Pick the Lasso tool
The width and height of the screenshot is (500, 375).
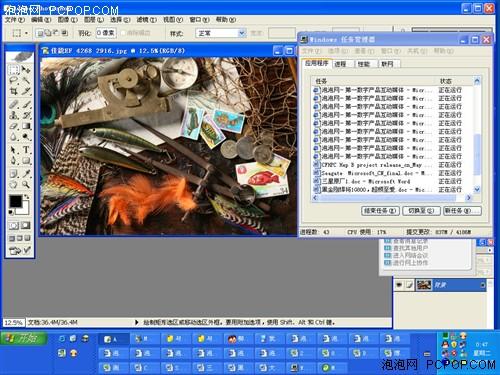pyautogui.click(x=14, y=80)
